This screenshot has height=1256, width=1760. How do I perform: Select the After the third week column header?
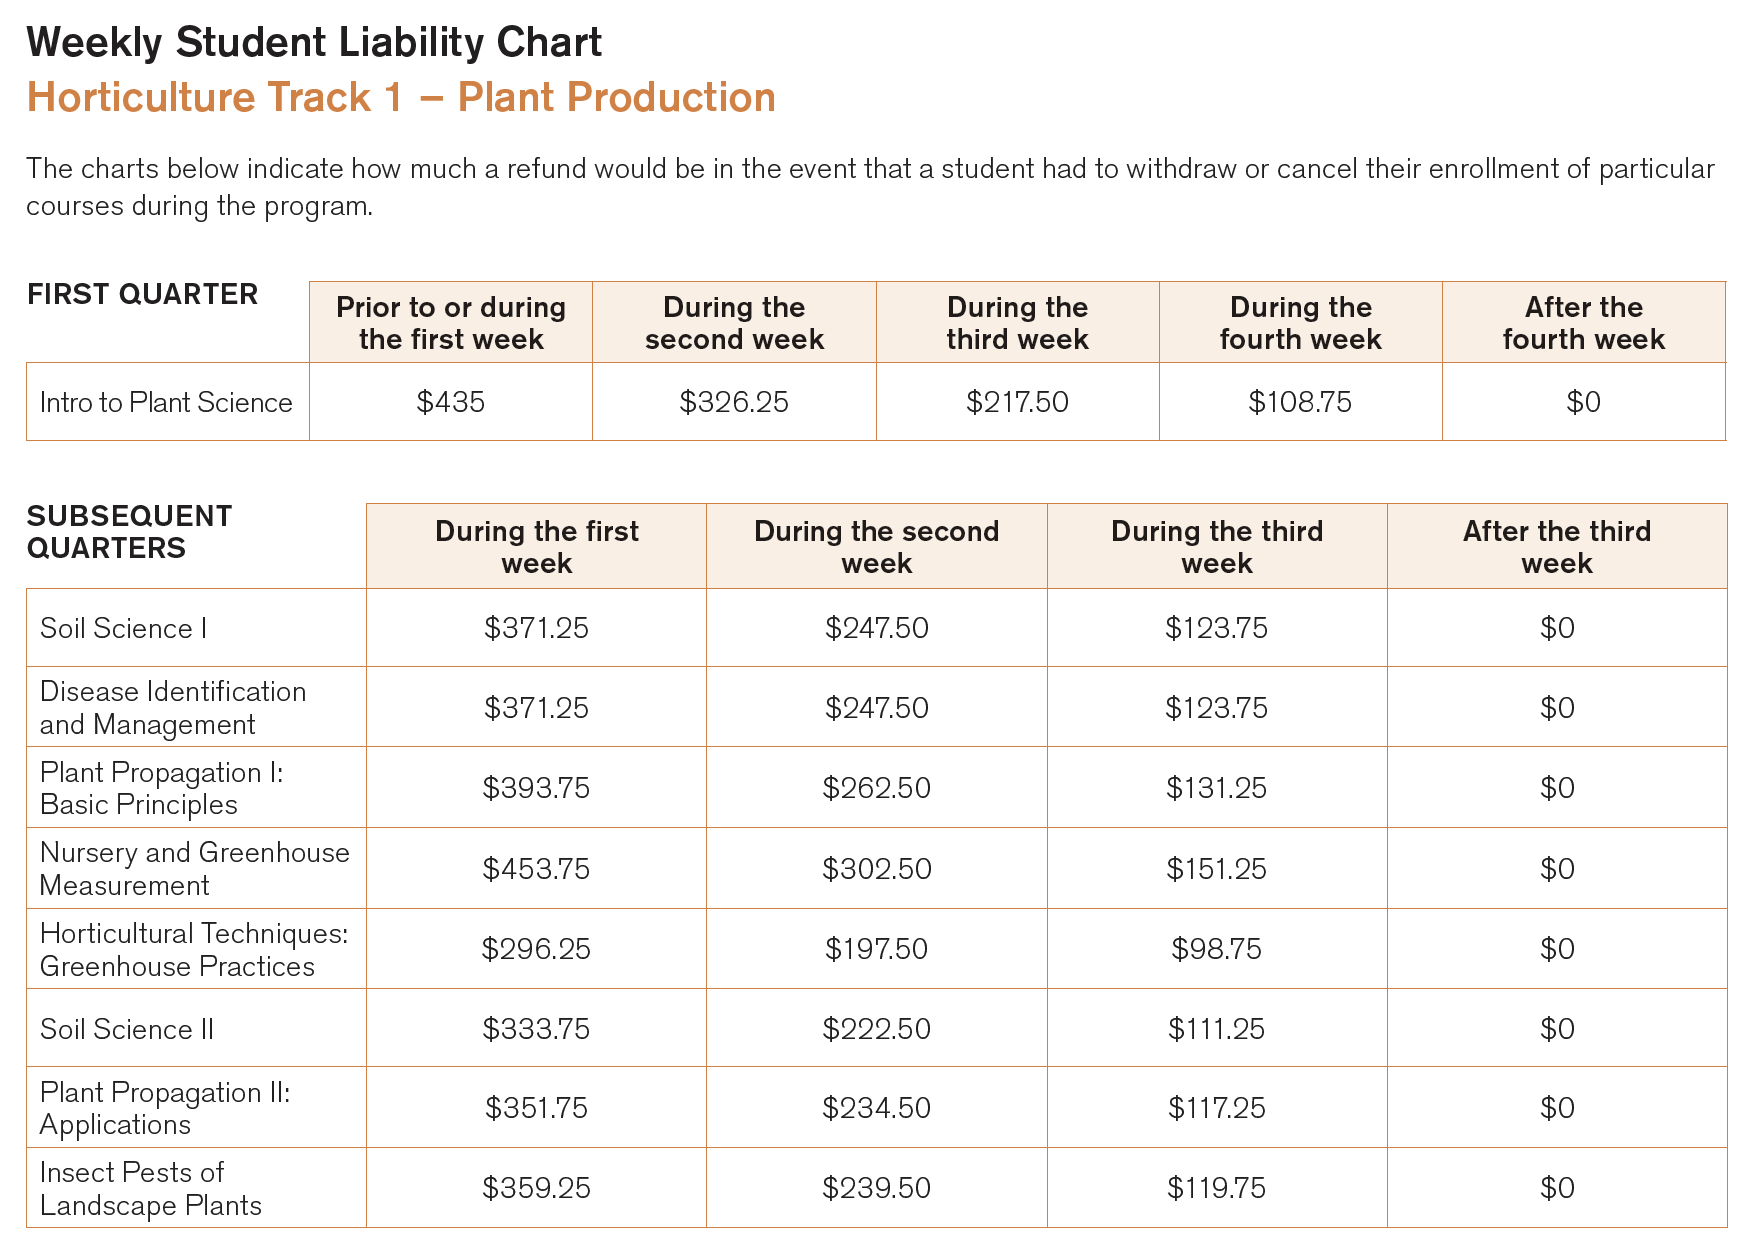pyautogui.click(x=1557, y=547)
